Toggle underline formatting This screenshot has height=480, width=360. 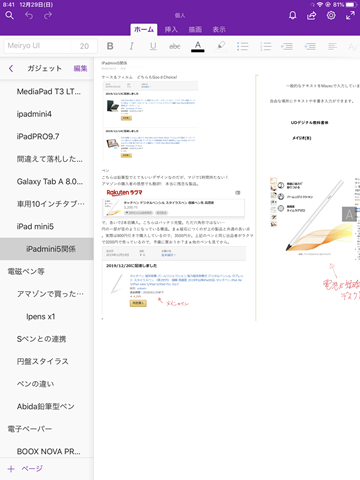coord(153,46)
